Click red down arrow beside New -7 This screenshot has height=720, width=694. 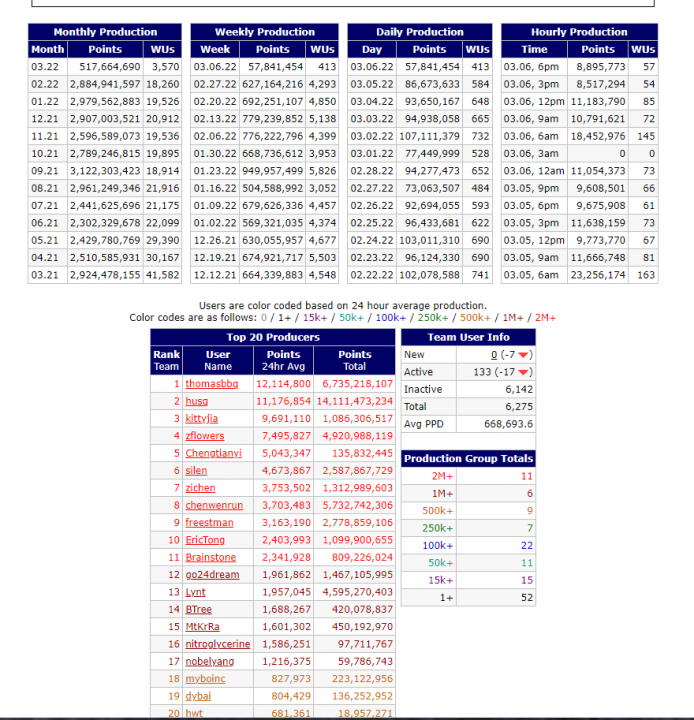pyautogui.click(x=523, y=355)
